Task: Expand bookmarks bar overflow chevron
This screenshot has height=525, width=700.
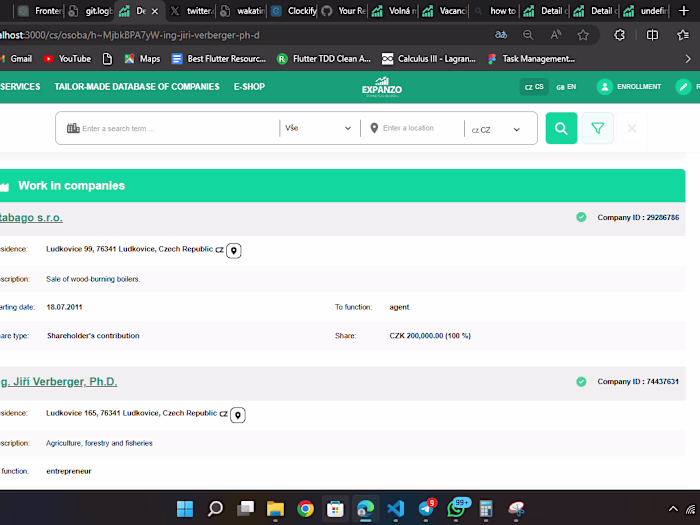Action: coord(688,59)
